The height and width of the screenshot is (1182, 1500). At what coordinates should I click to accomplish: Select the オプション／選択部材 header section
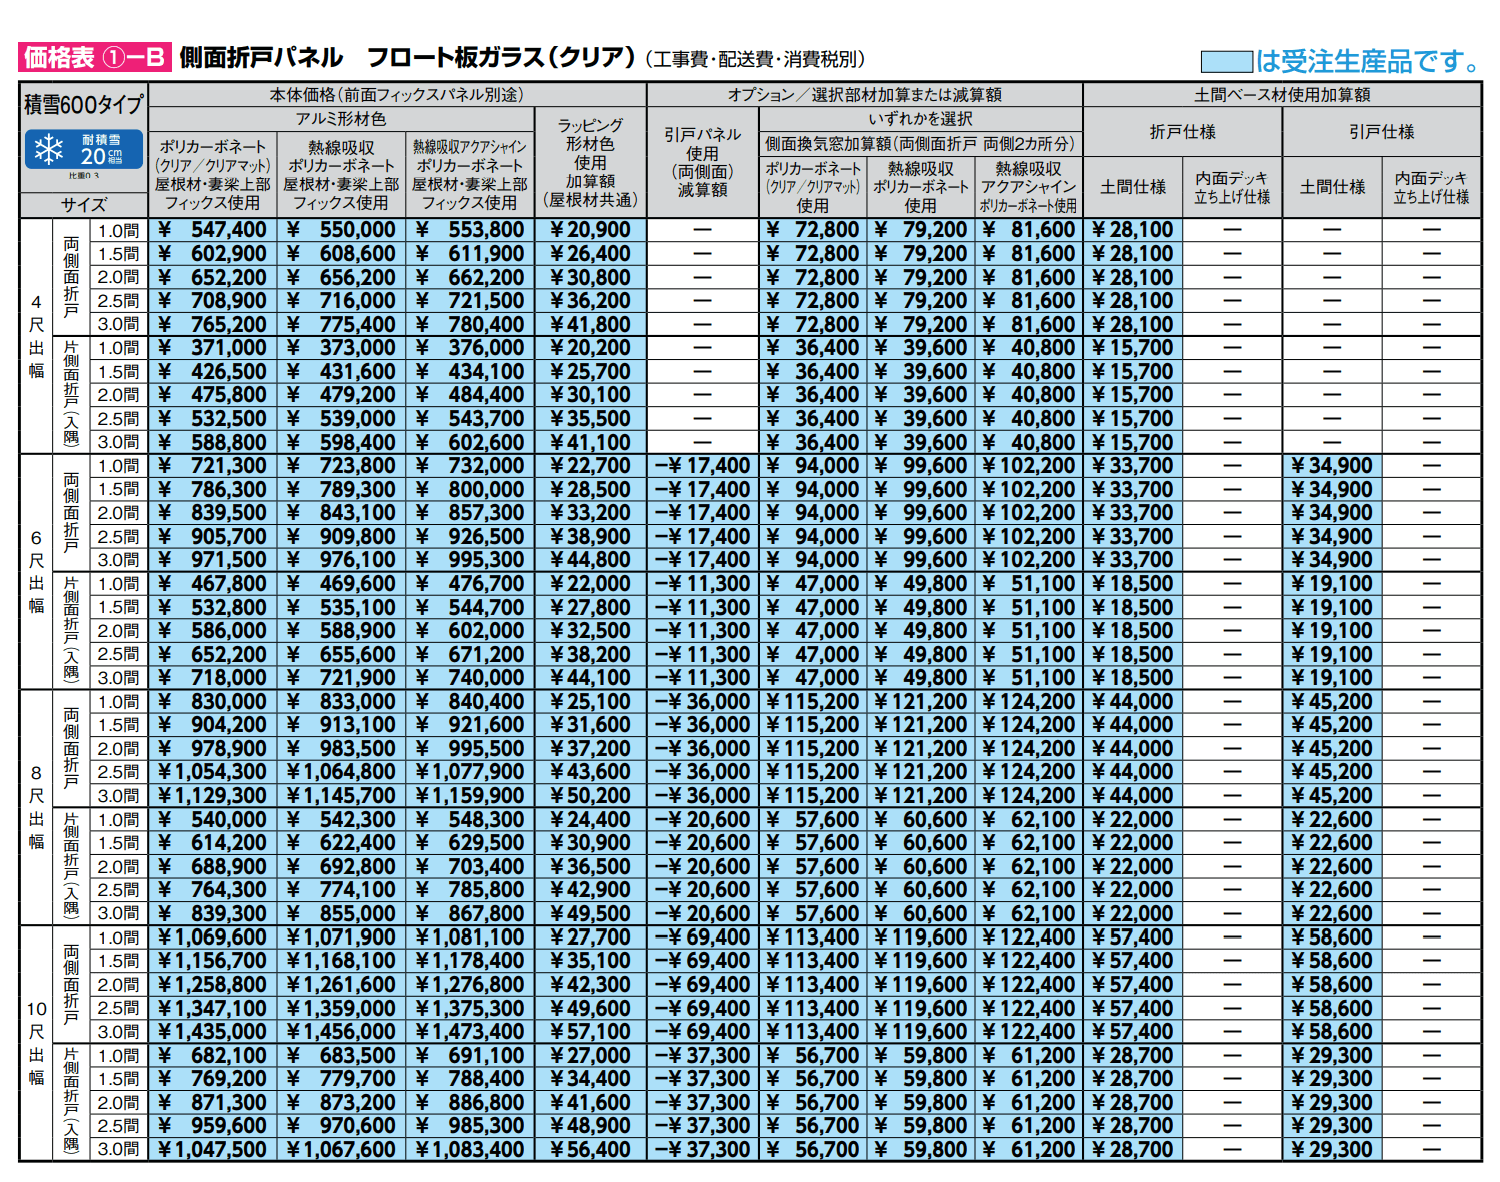864,95
